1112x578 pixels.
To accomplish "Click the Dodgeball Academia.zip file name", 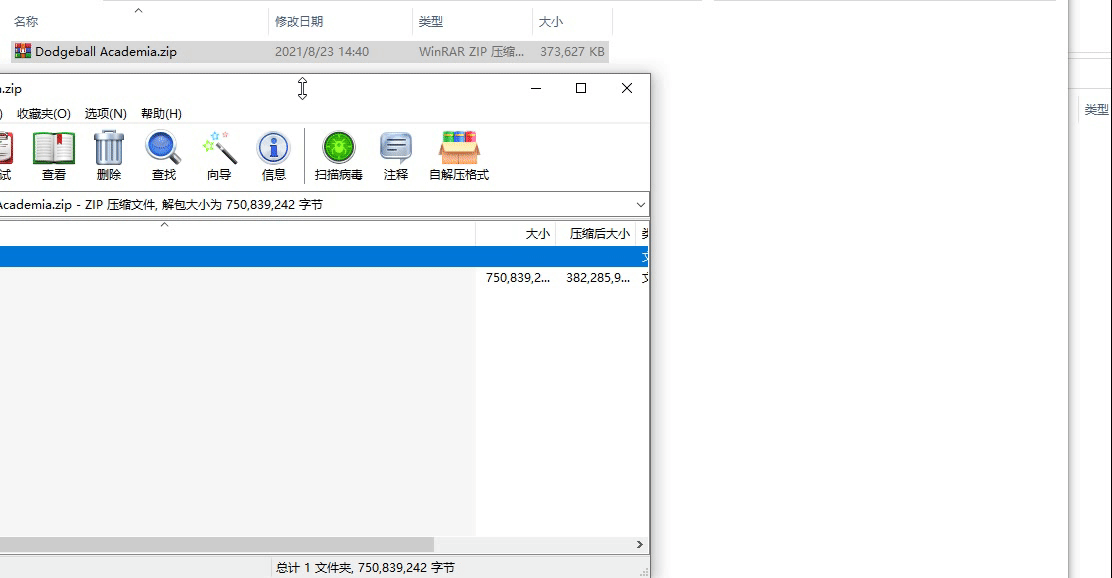I will tap(106, 52).
